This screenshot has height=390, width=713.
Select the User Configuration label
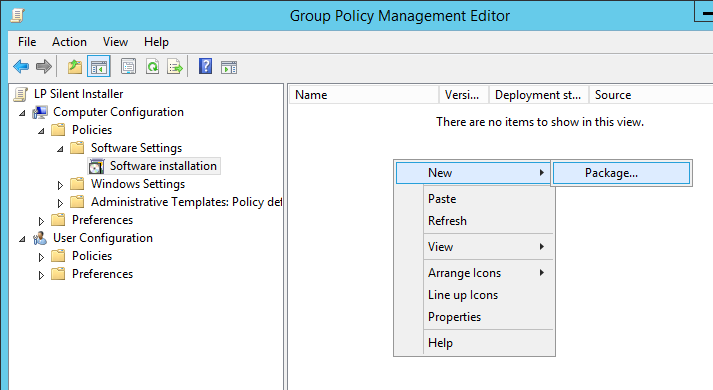pyautogui.click(x=103, y=238)
